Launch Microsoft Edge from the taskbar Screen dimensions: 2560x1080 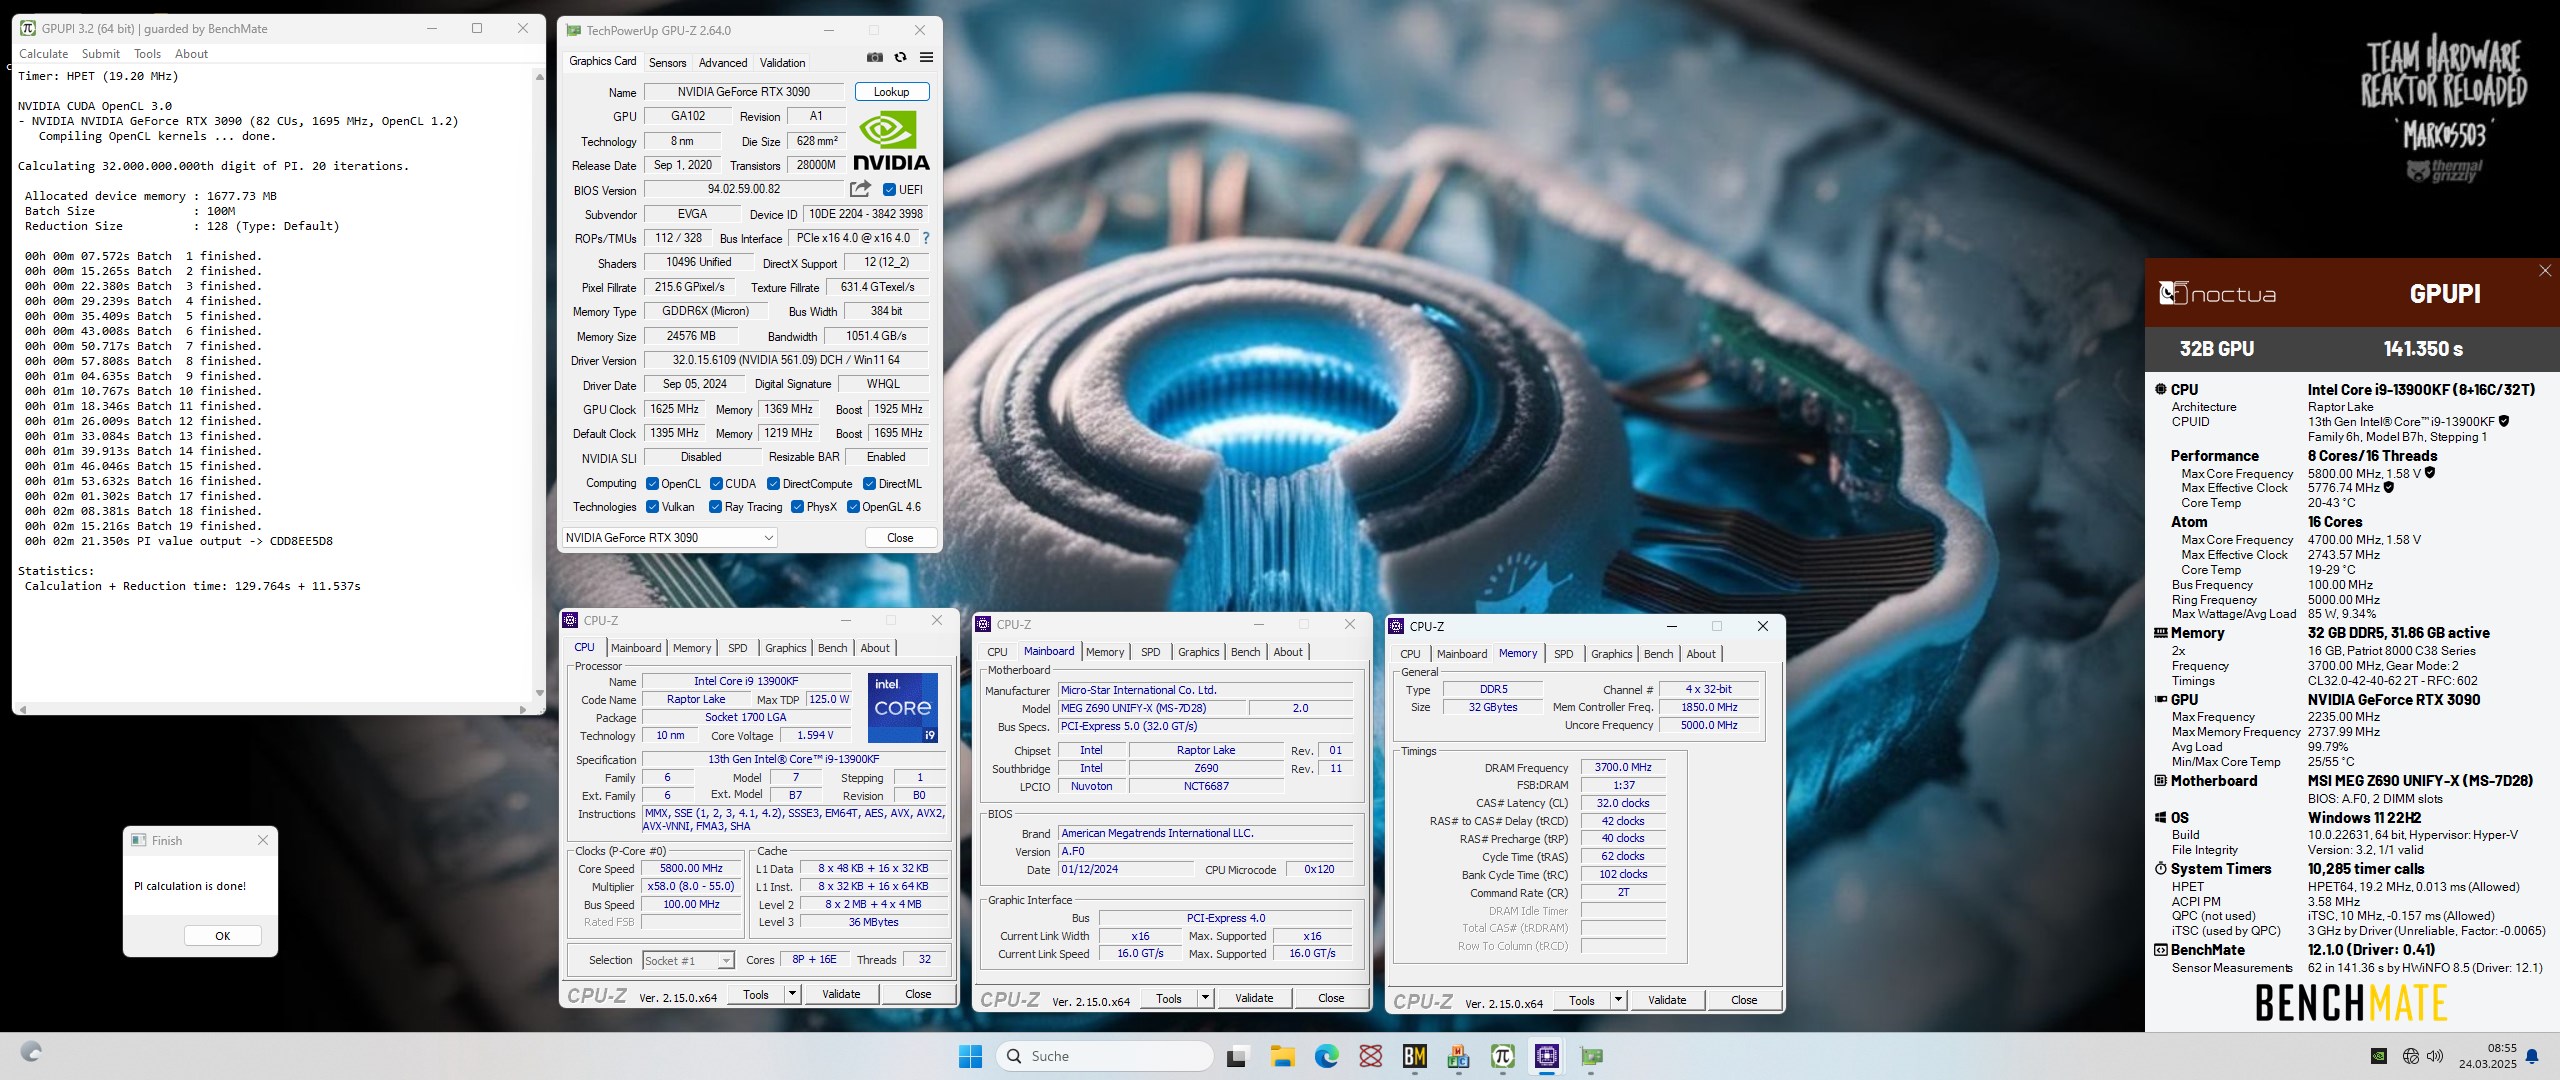click(x=1326, y=1056)
